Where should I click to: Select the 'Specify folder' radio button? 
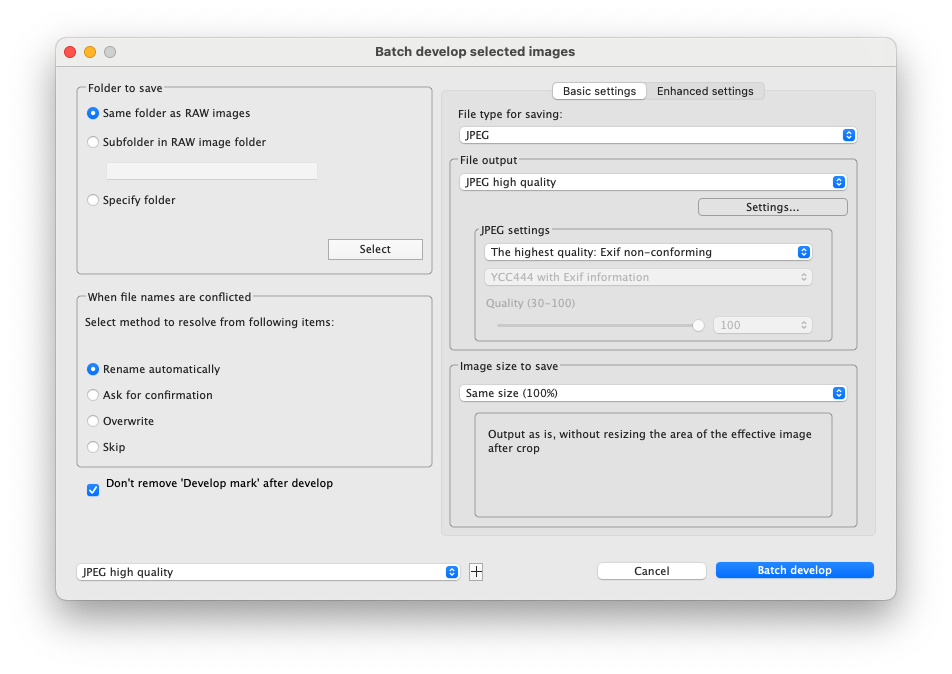pos(94,200)
